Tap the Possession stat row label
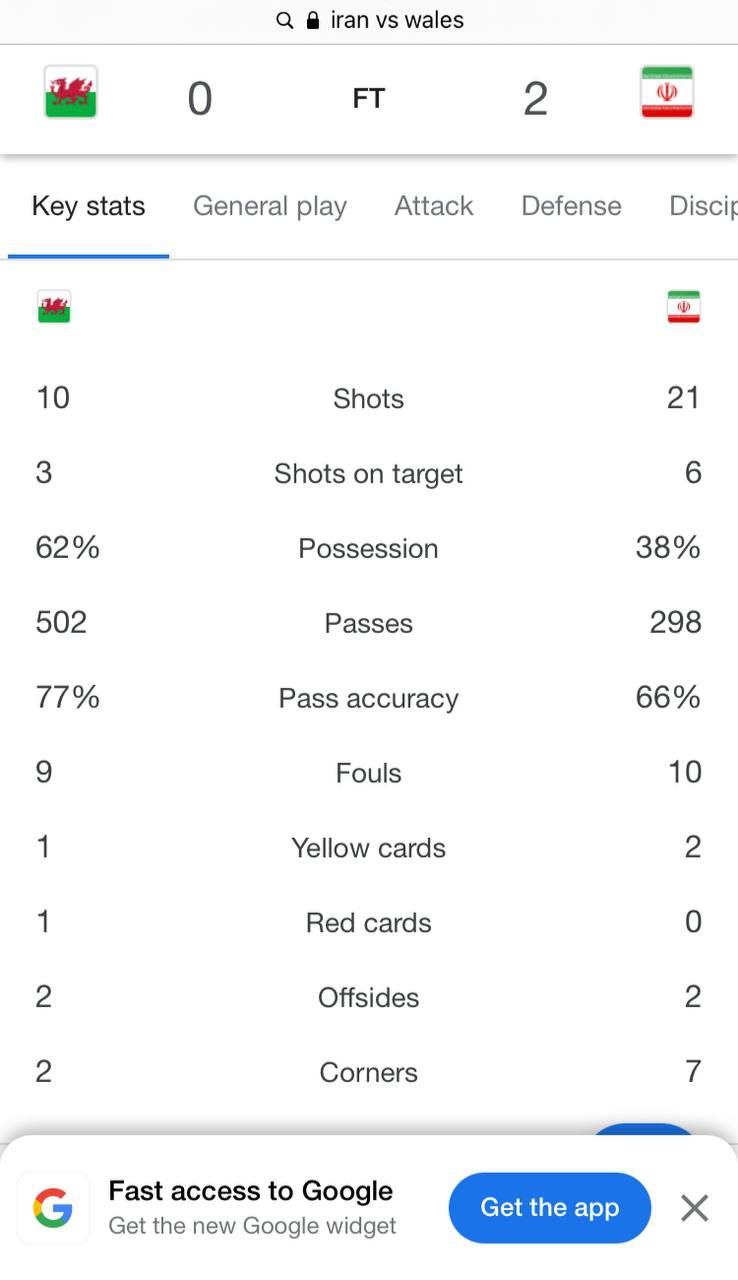 pos(368,549)
